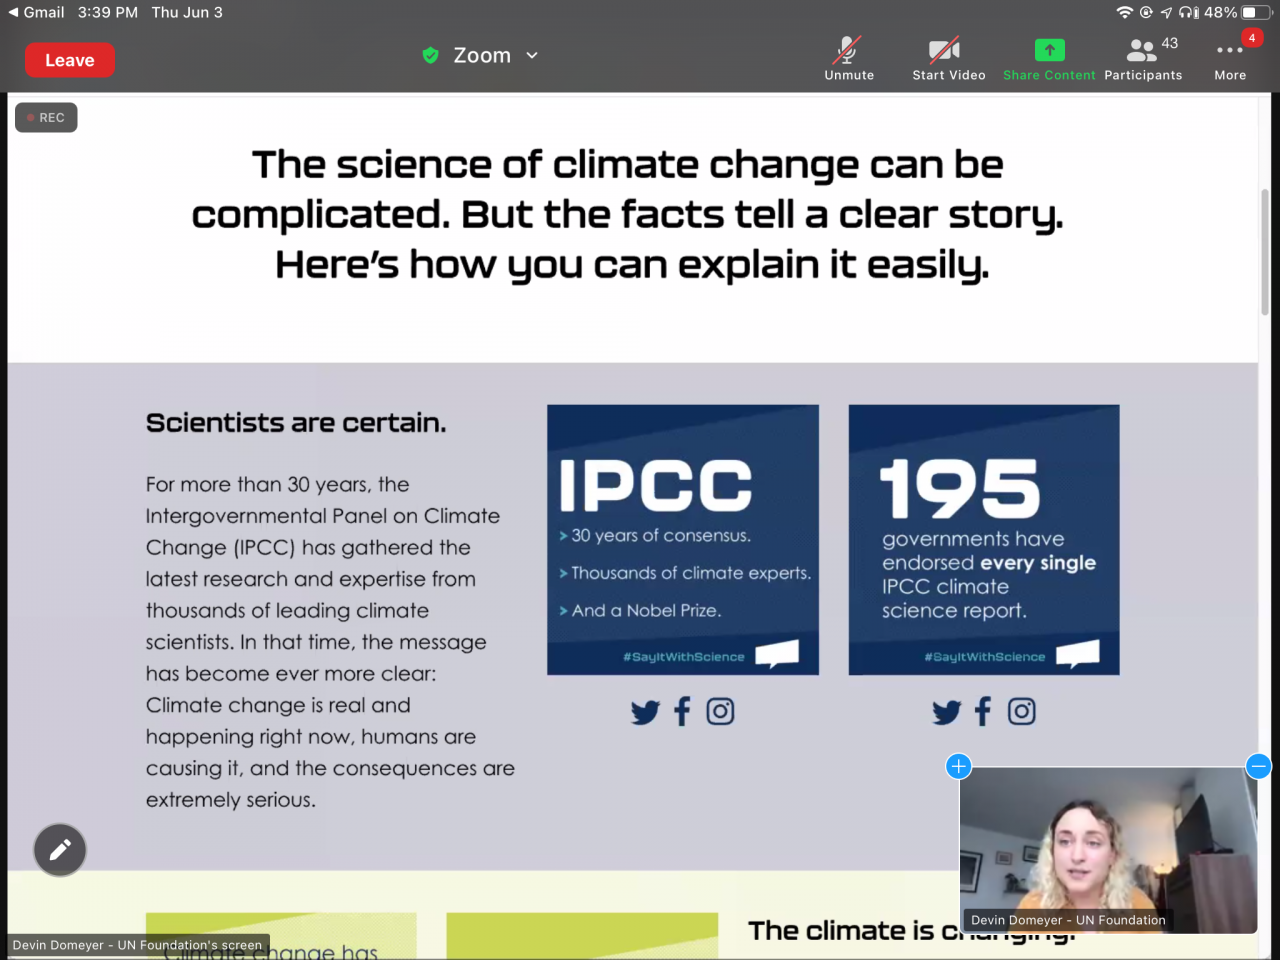Tap the 'For more than 30 years' paragraph
Image resolution: width=1280 pixels, height=960 pixels.
coord(330,642)
